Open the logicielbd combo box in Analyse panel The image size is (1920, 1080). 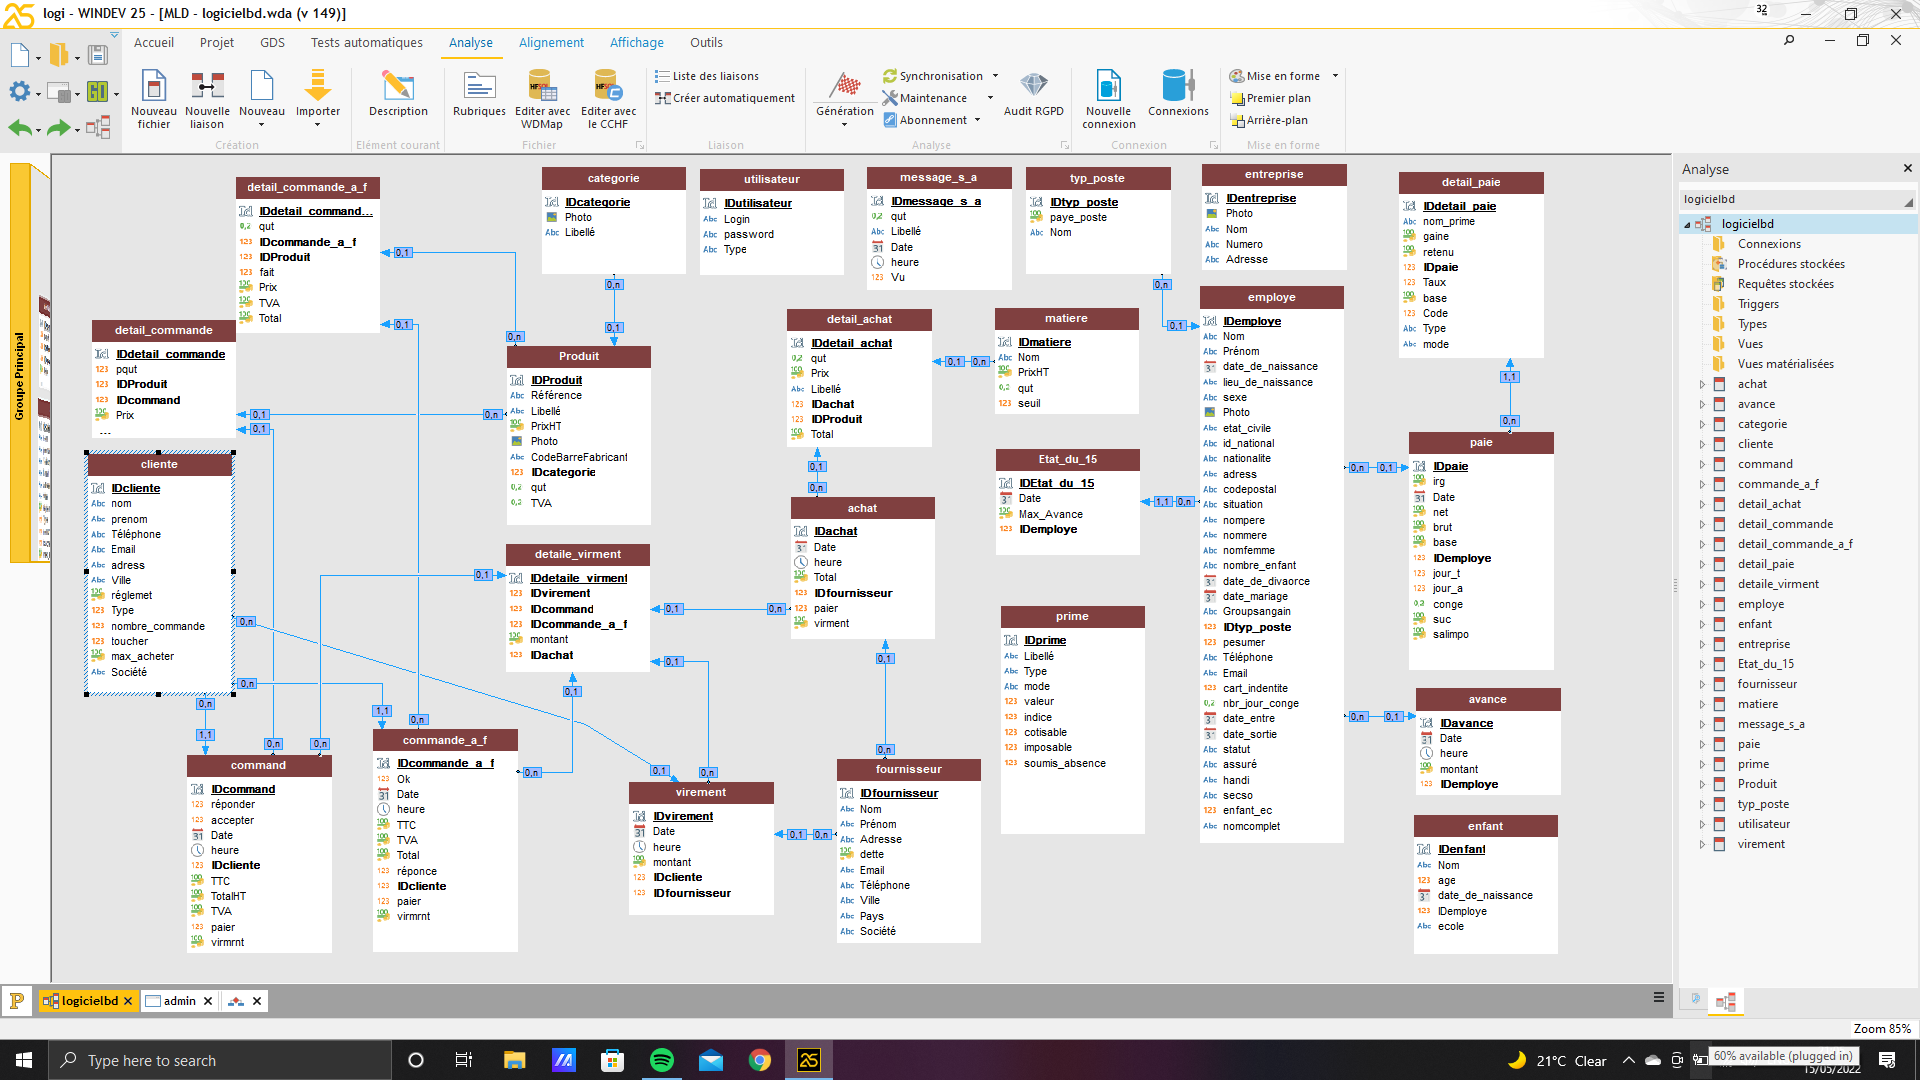point(1796,199)
